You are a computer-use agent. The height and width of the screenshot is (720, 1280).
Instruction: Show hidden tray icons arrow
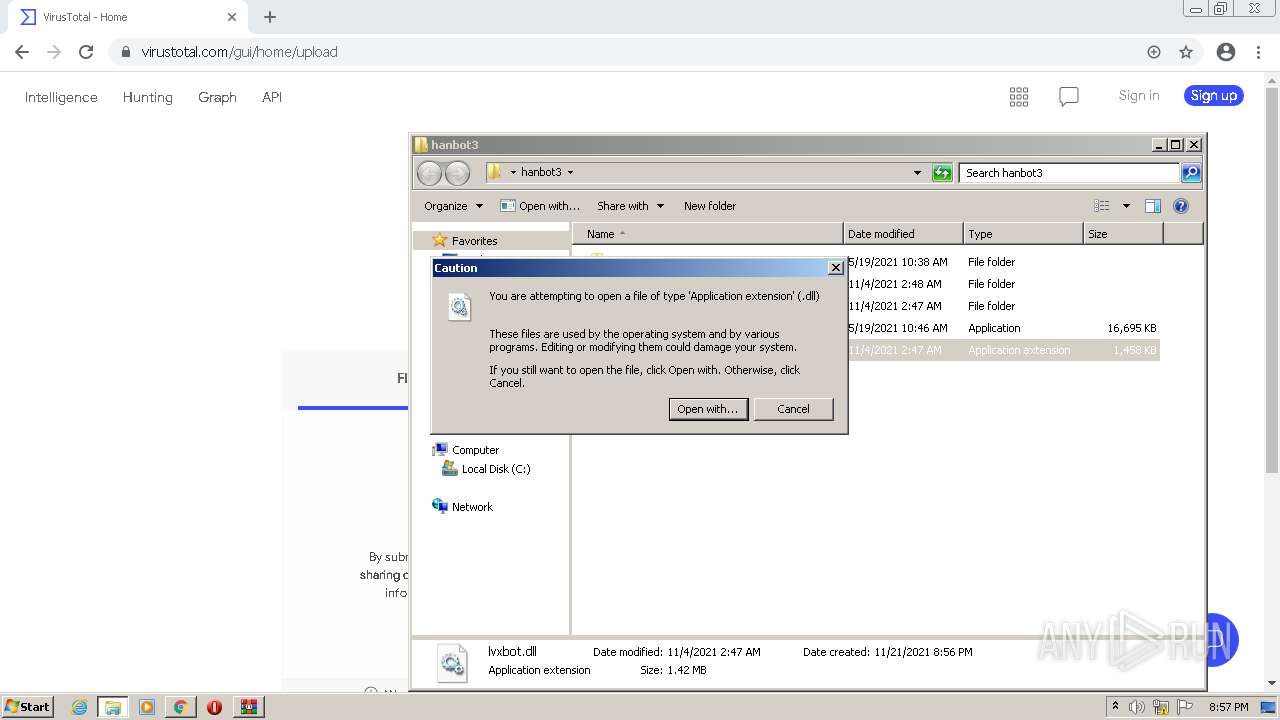point(1115,706)
